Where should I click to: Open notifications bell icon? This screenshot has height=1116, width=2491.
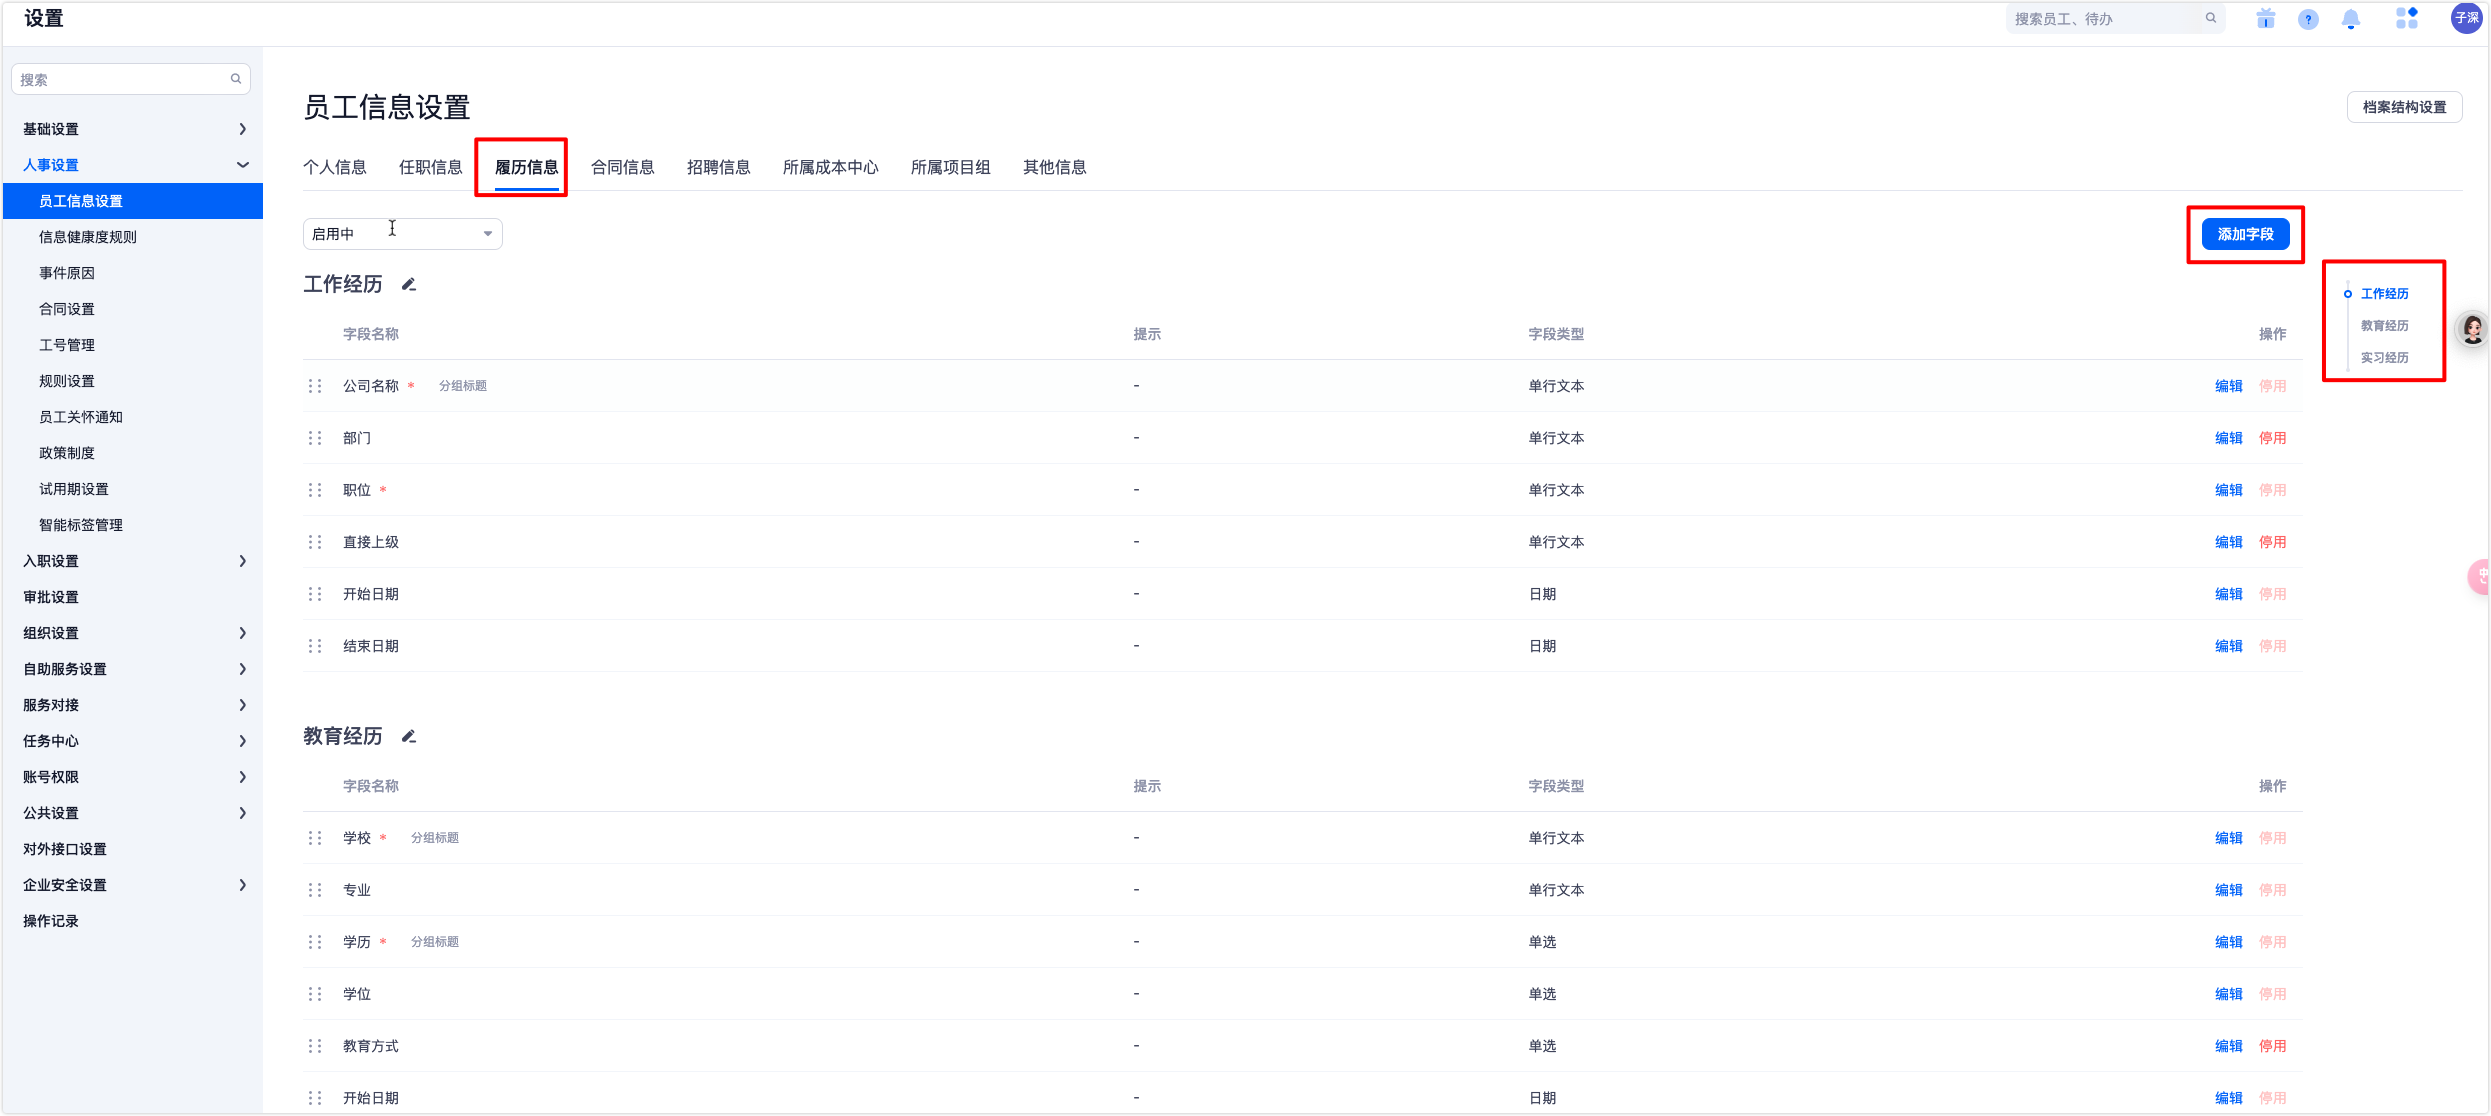click(x=2351, y=19)
